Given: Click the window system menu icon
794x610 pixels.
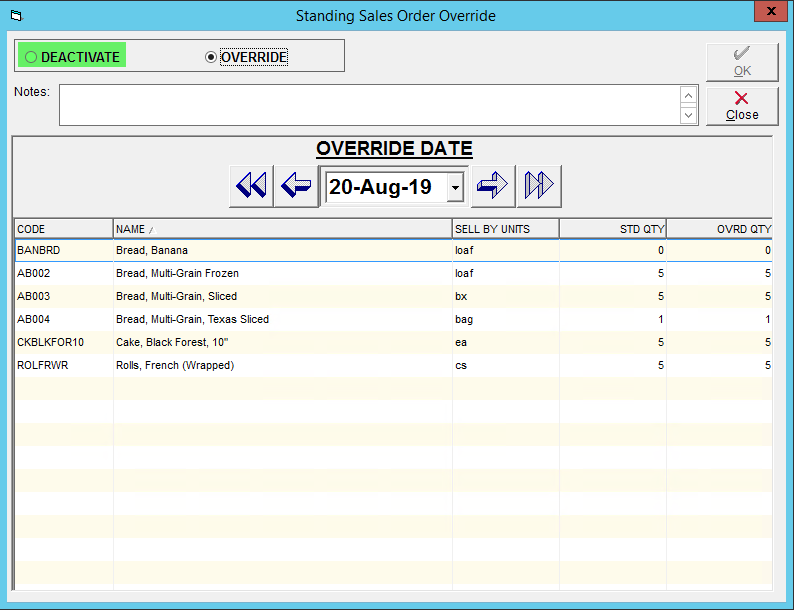Looking at the screenshot, I should 16,16.
